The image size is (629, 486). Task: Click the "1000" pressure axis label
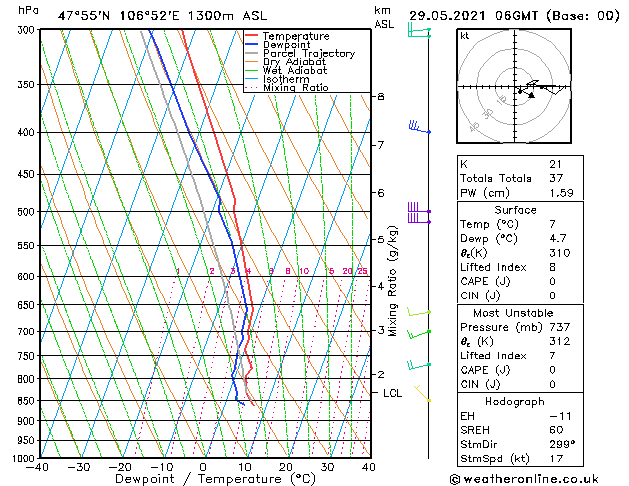(x=26, y=458)
